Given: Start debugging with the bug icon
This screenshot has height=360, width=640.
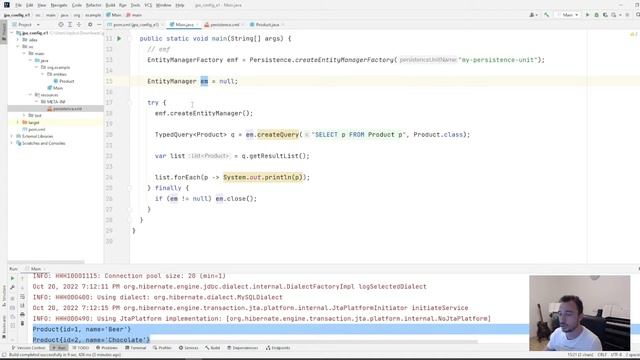Looking at the screenshot, I should click(596, 15).
